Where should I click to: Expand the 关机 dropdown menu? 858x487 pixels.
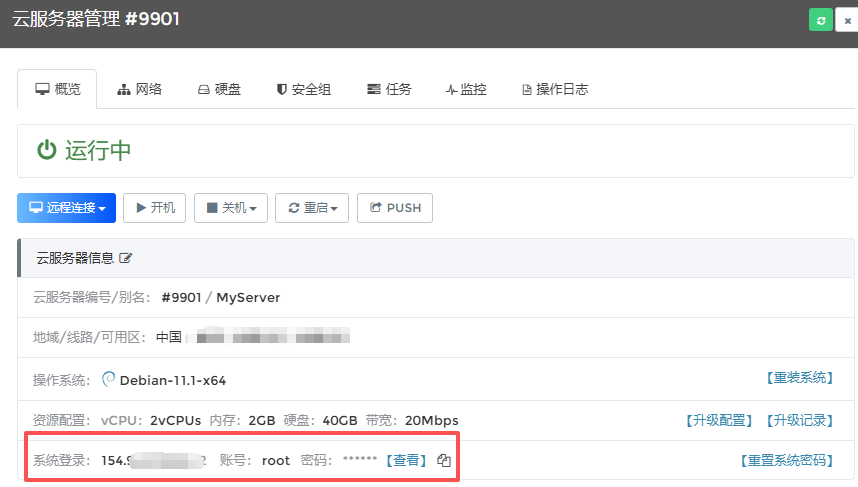230,208
